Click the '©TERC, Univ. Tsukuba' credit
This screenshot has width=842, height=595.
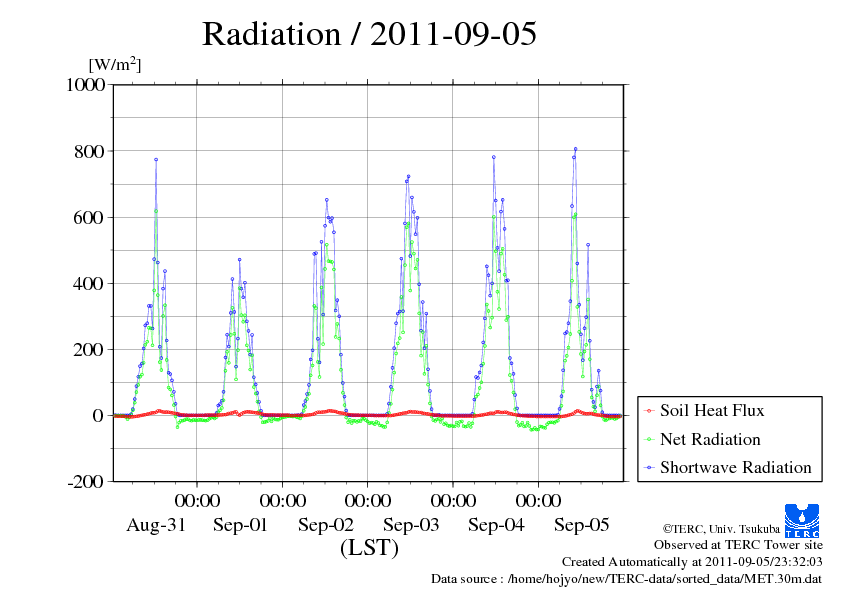721,529
